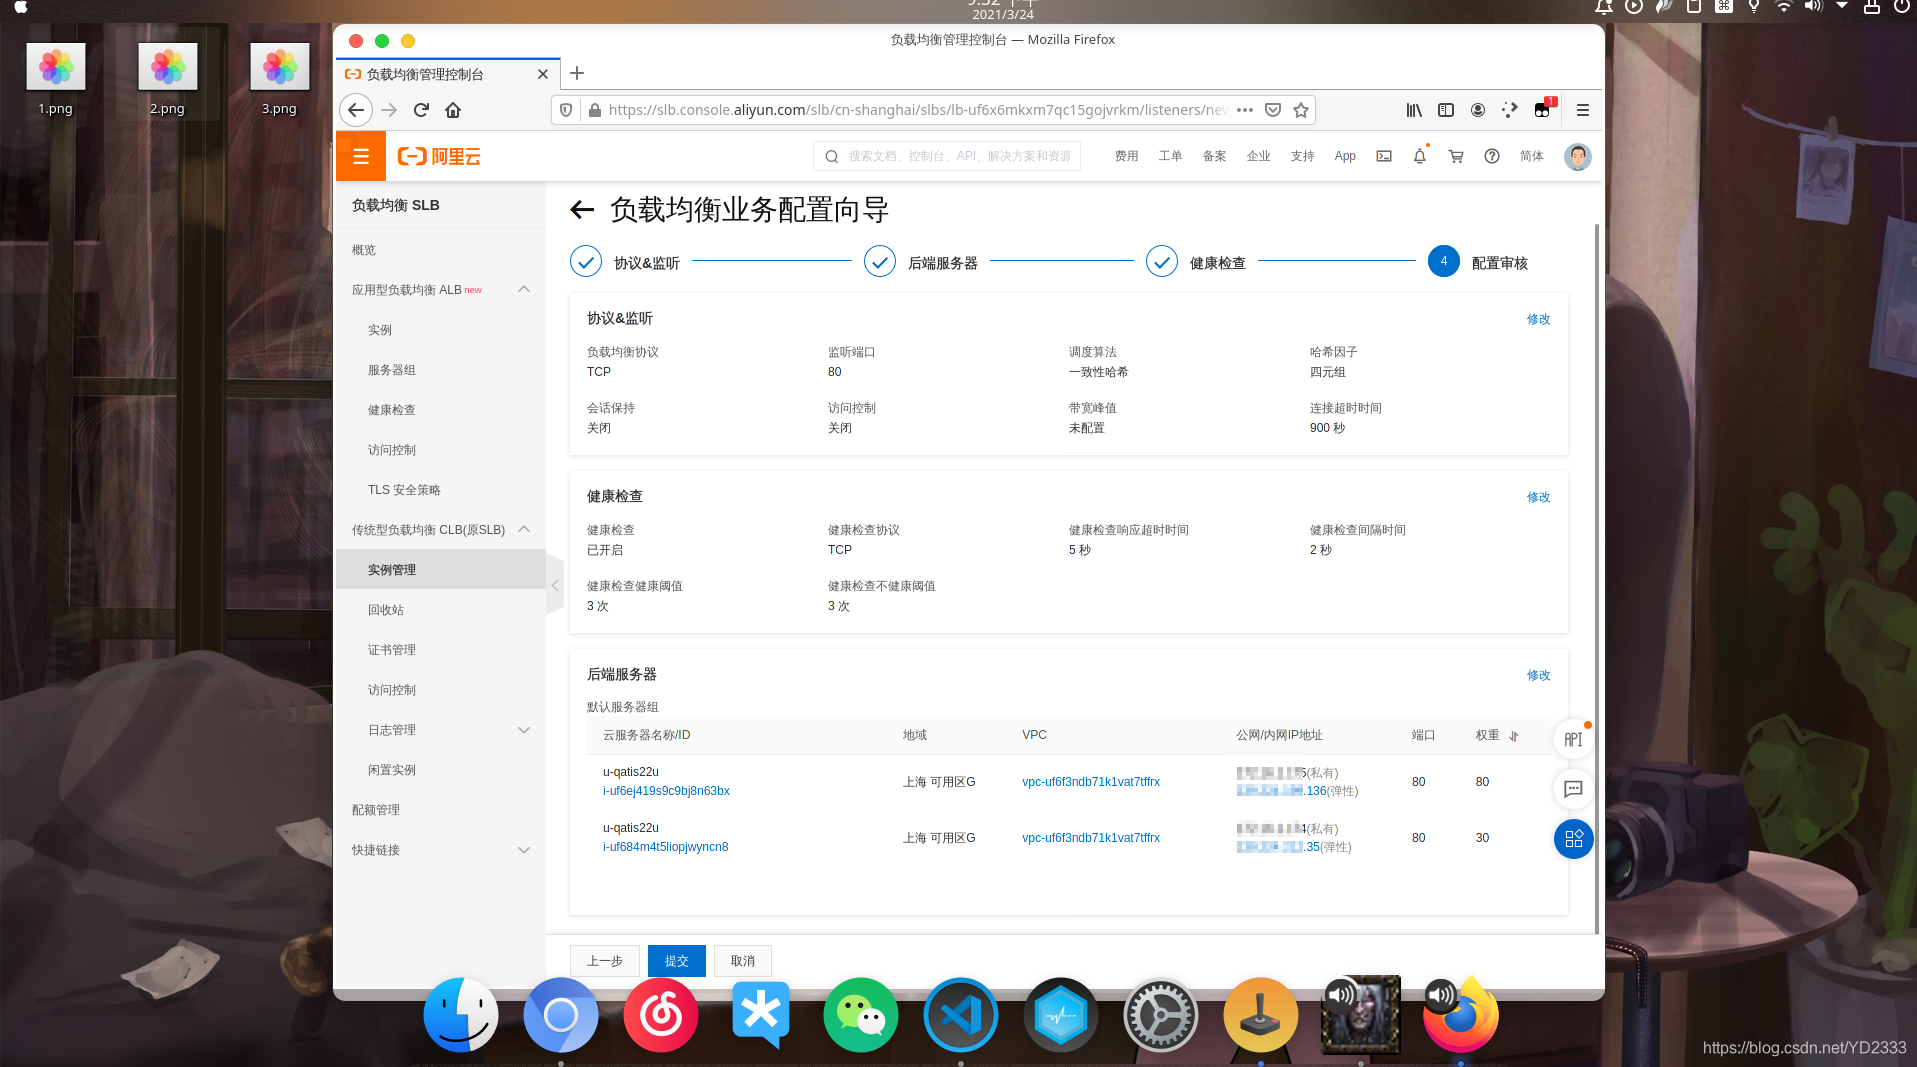Image resolution: width=1917 pixels, height=1067 pixels.
Task: Open the Cloud Shell terminal icon
Action: tap(1384, 156)
